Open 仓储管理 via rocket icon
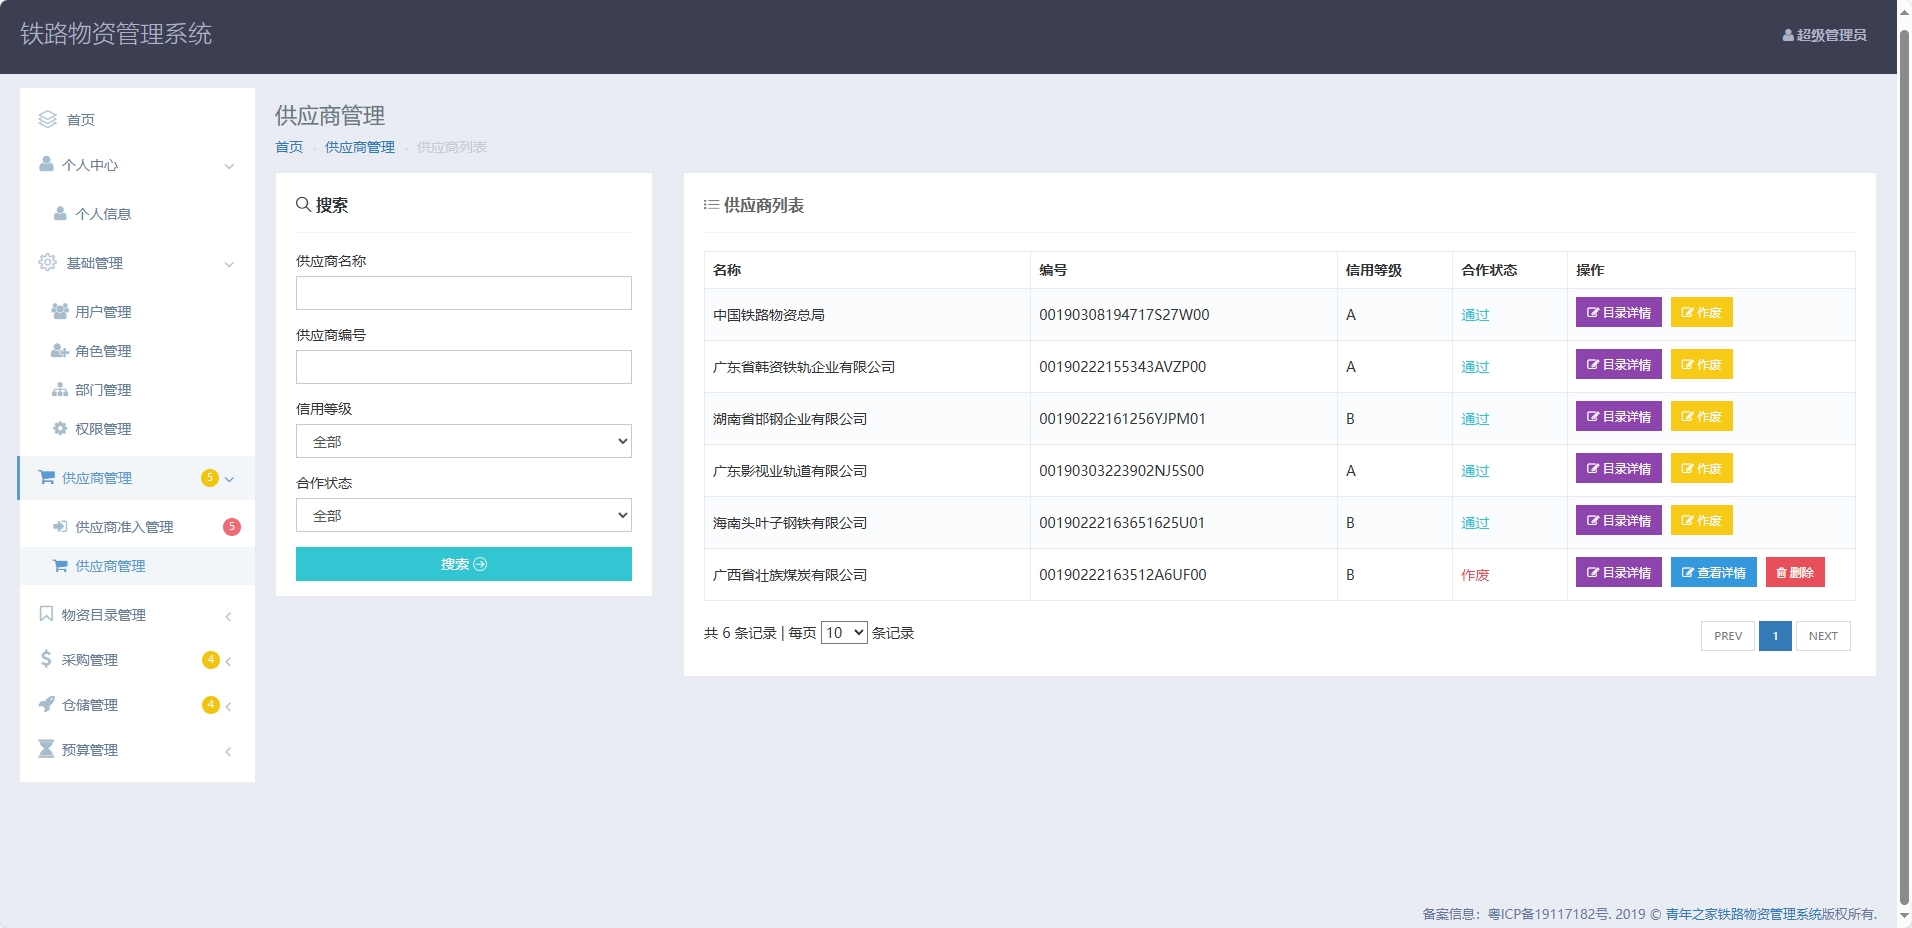Image resolution: width=1912 pixels, height=928 pixels. coord(45,704)
